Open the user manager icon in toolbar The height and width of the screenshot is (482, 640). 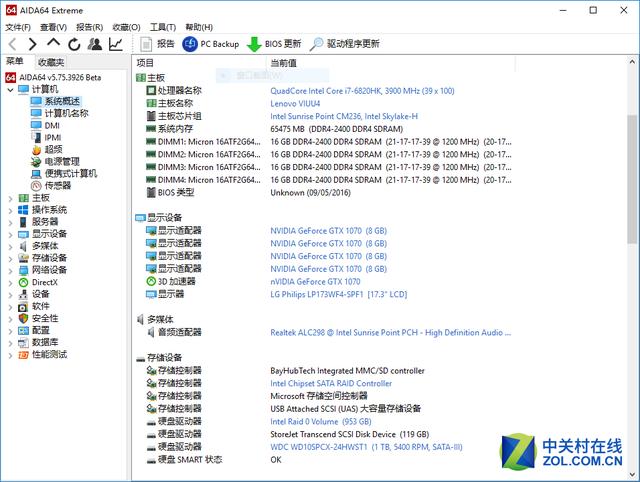tap(95, 44)
